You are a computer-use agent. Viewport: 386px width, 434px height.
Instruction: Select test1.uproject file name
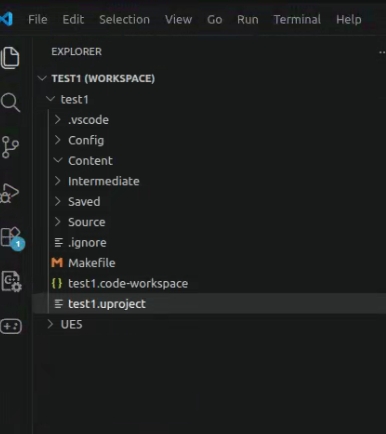coord(107,304)
